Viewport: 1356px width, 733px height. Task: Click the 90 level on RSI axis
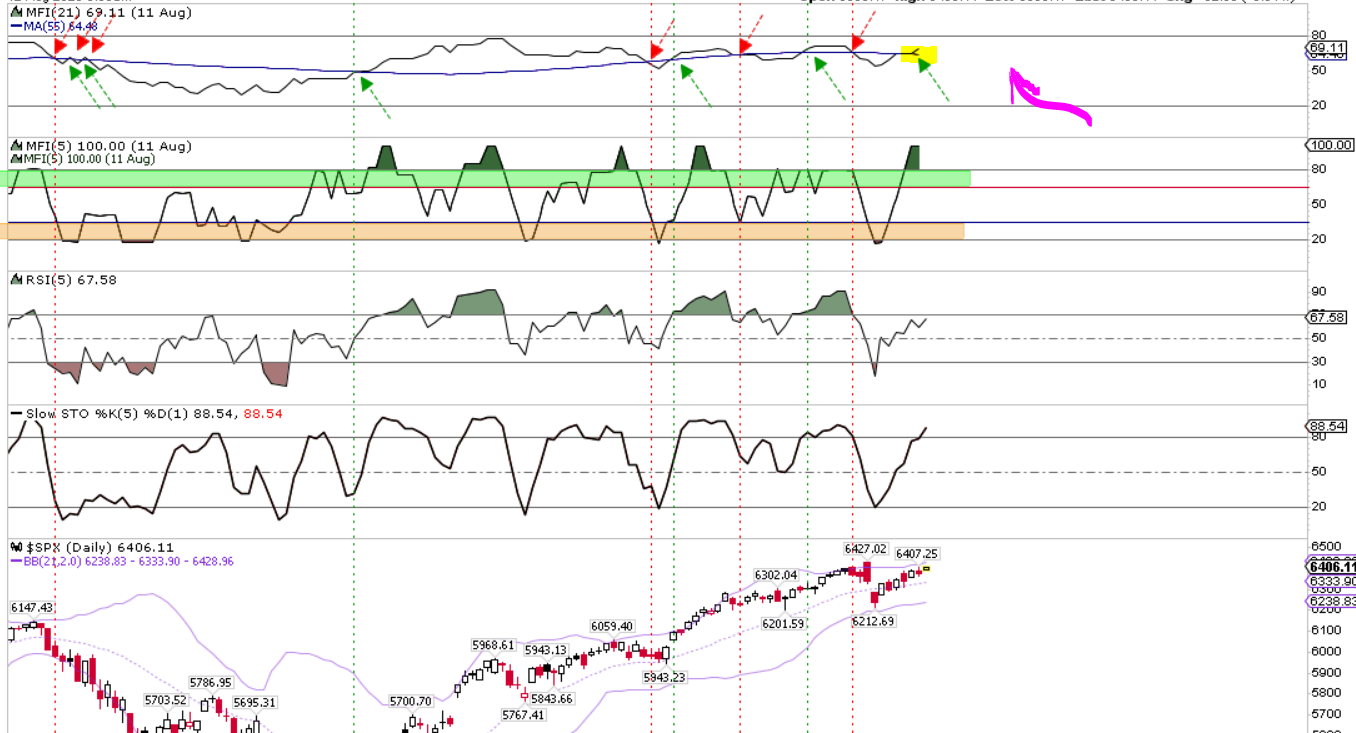pos(1318,292)
